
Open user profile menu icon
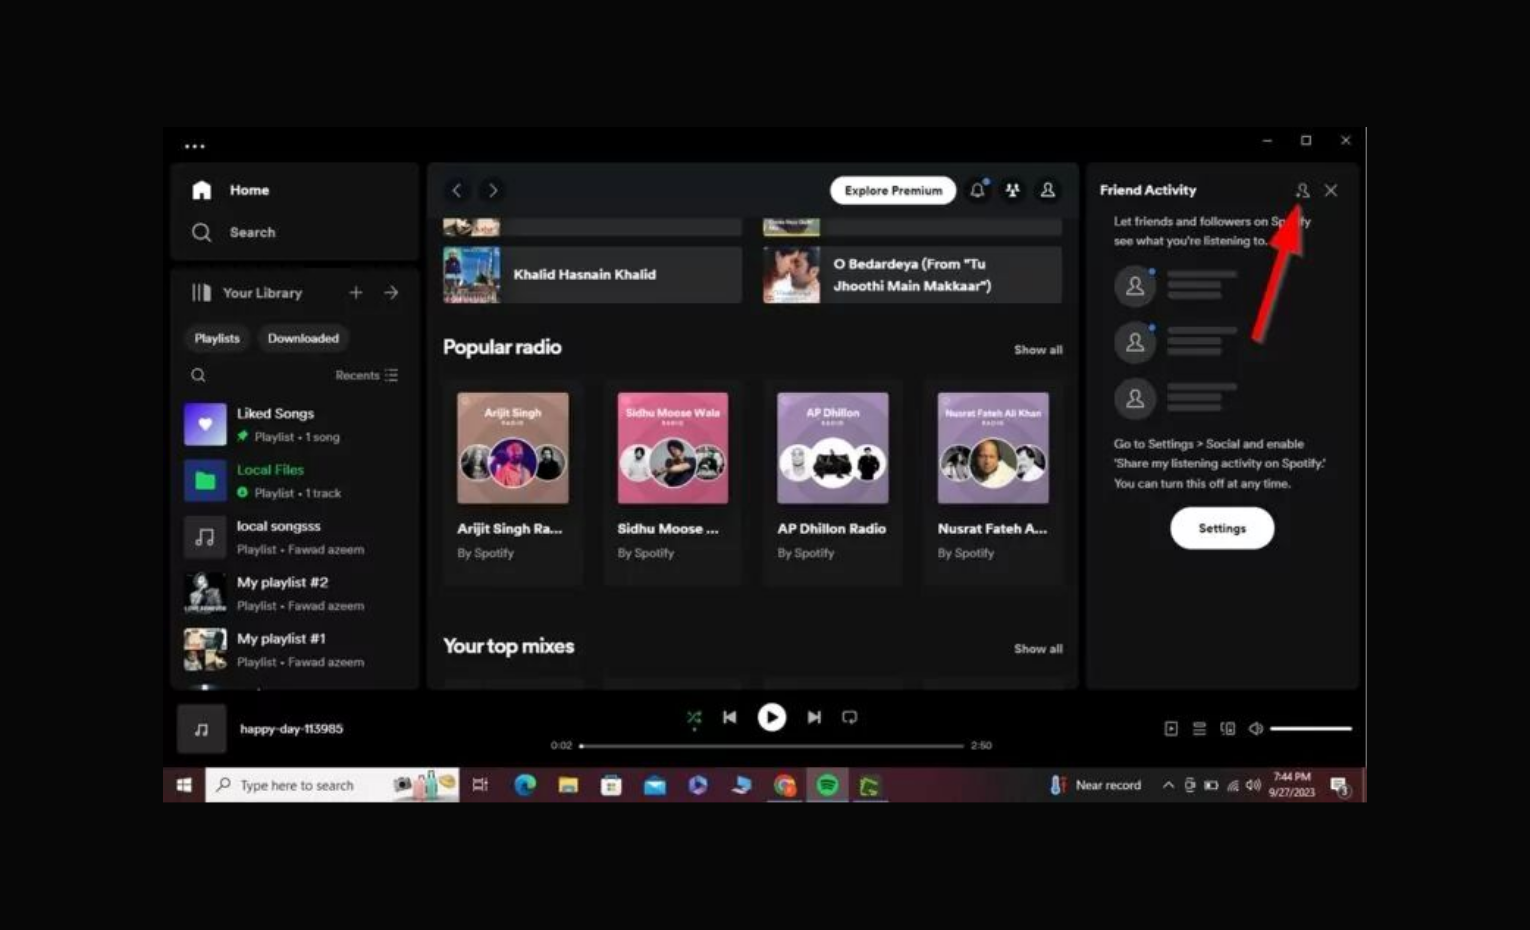pyautogui.click(x=1048, y=190)
